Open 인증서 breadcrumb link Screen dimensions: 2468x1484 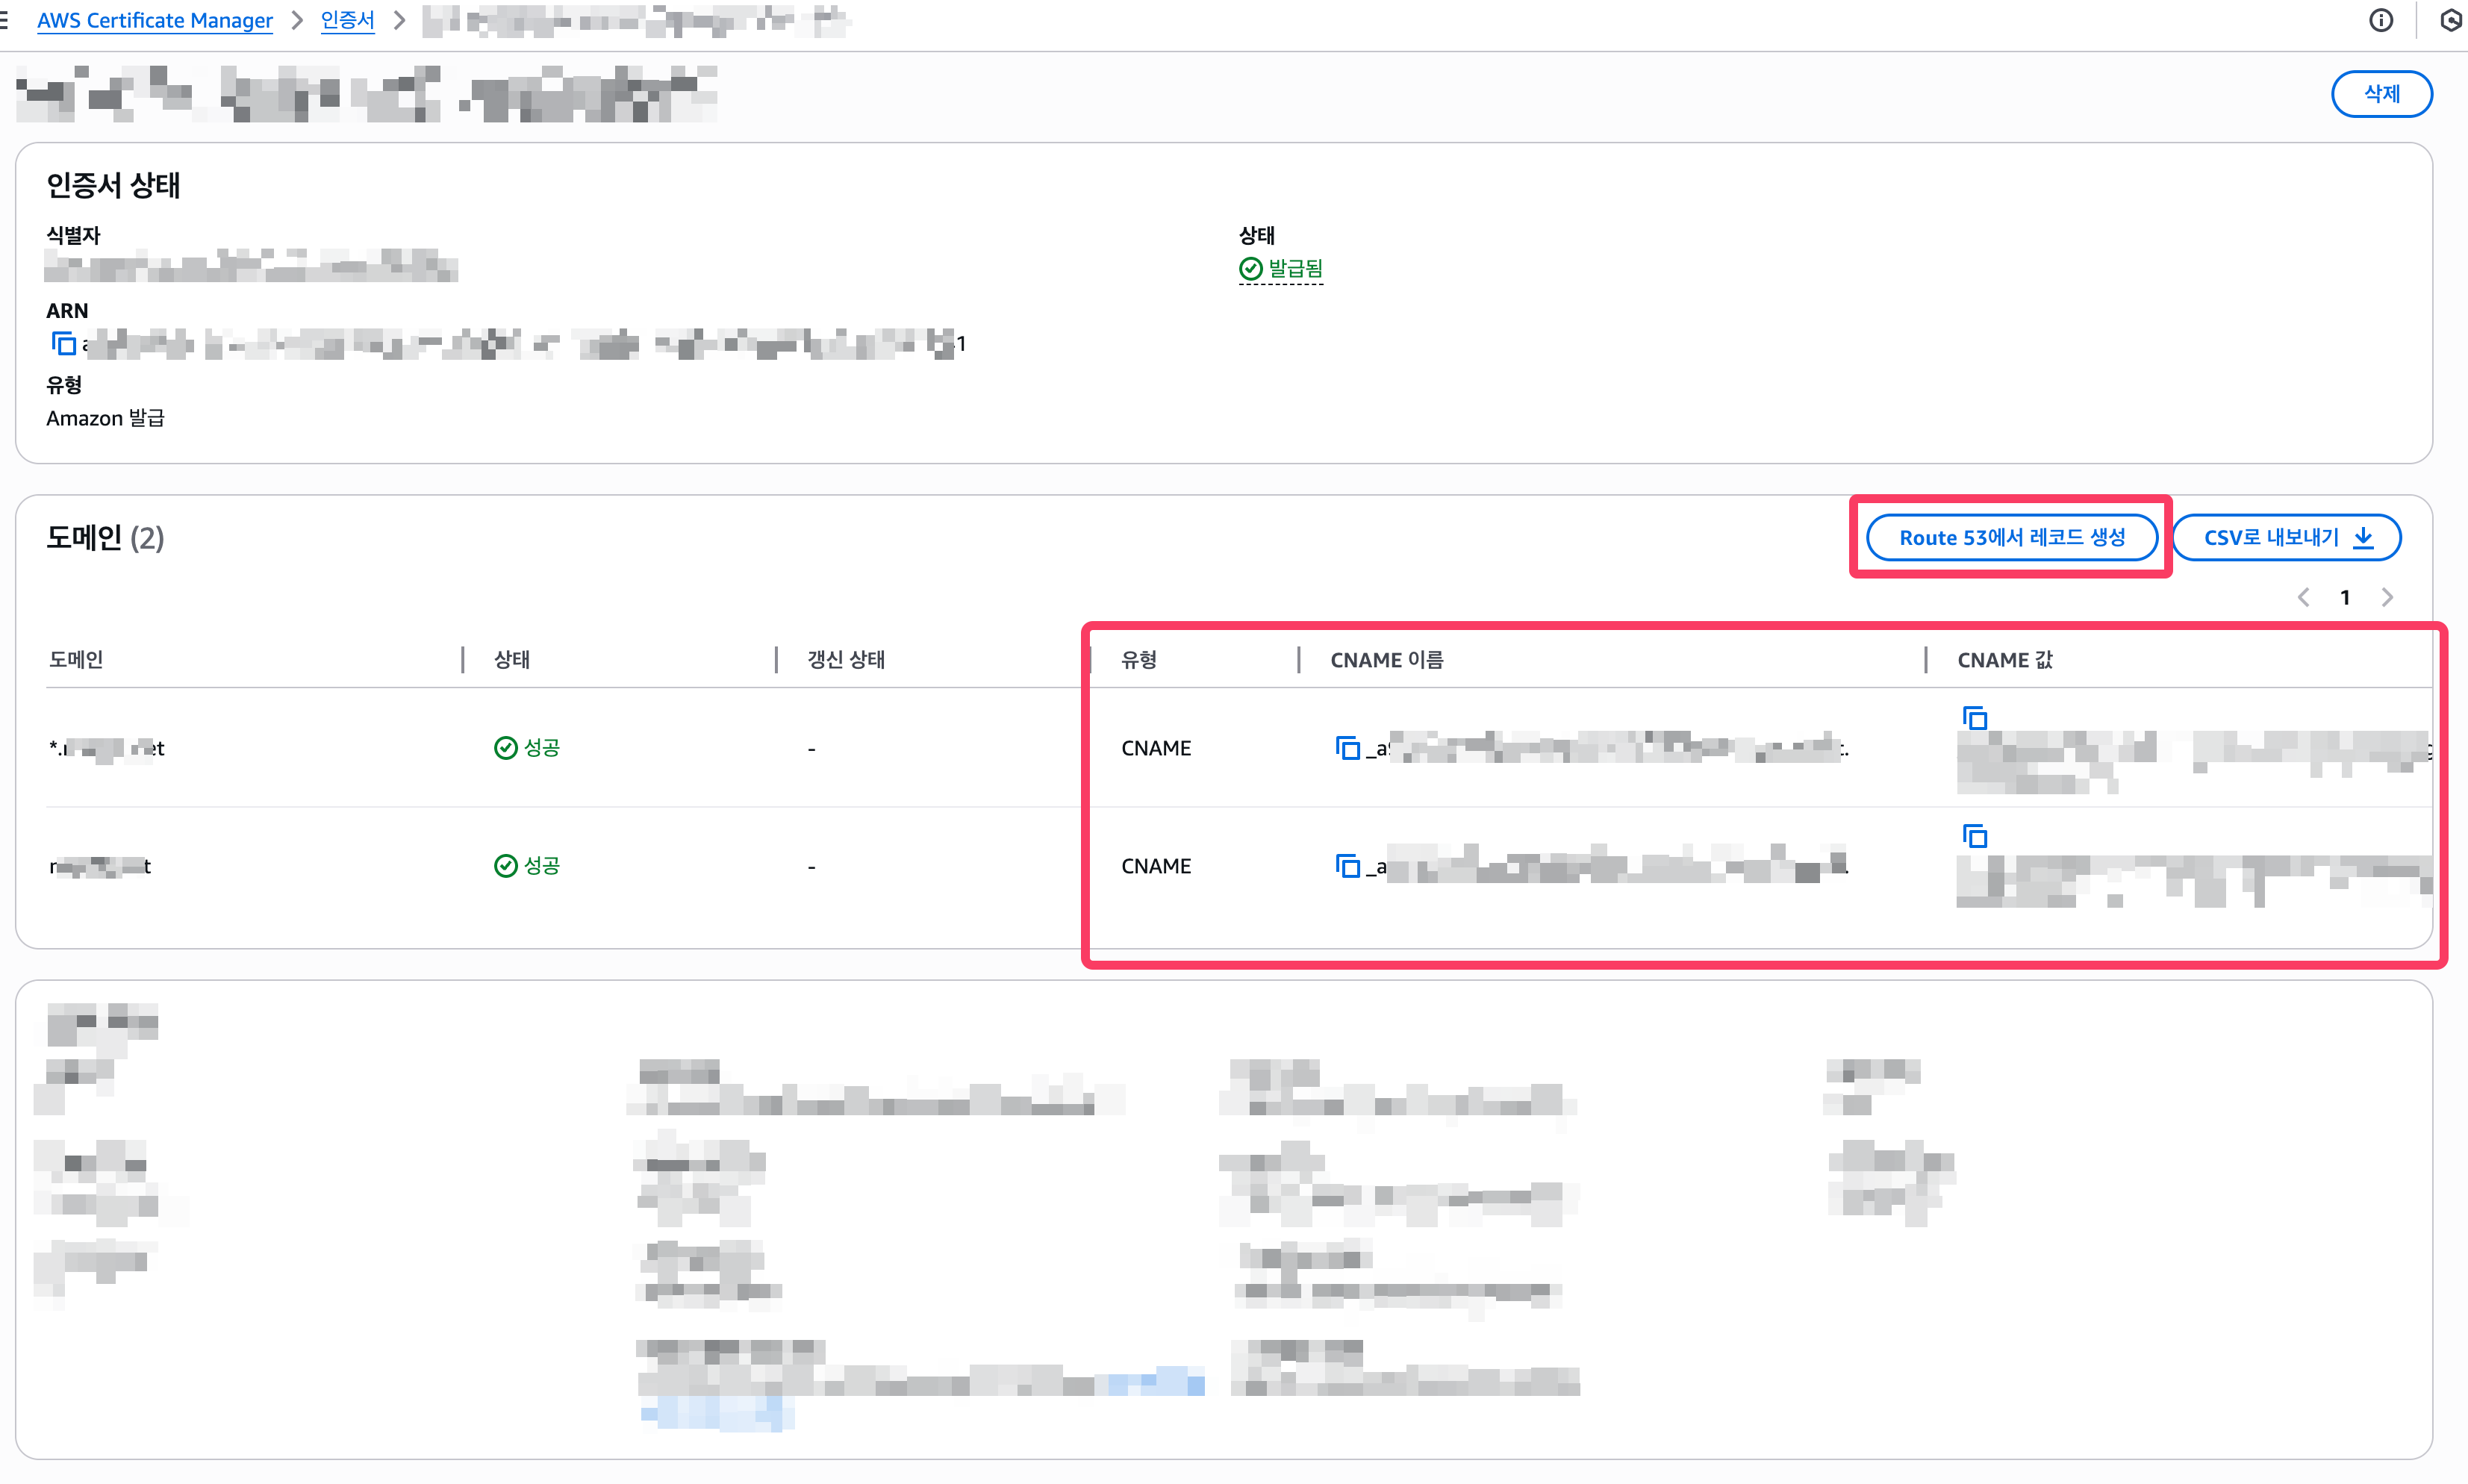347,20
